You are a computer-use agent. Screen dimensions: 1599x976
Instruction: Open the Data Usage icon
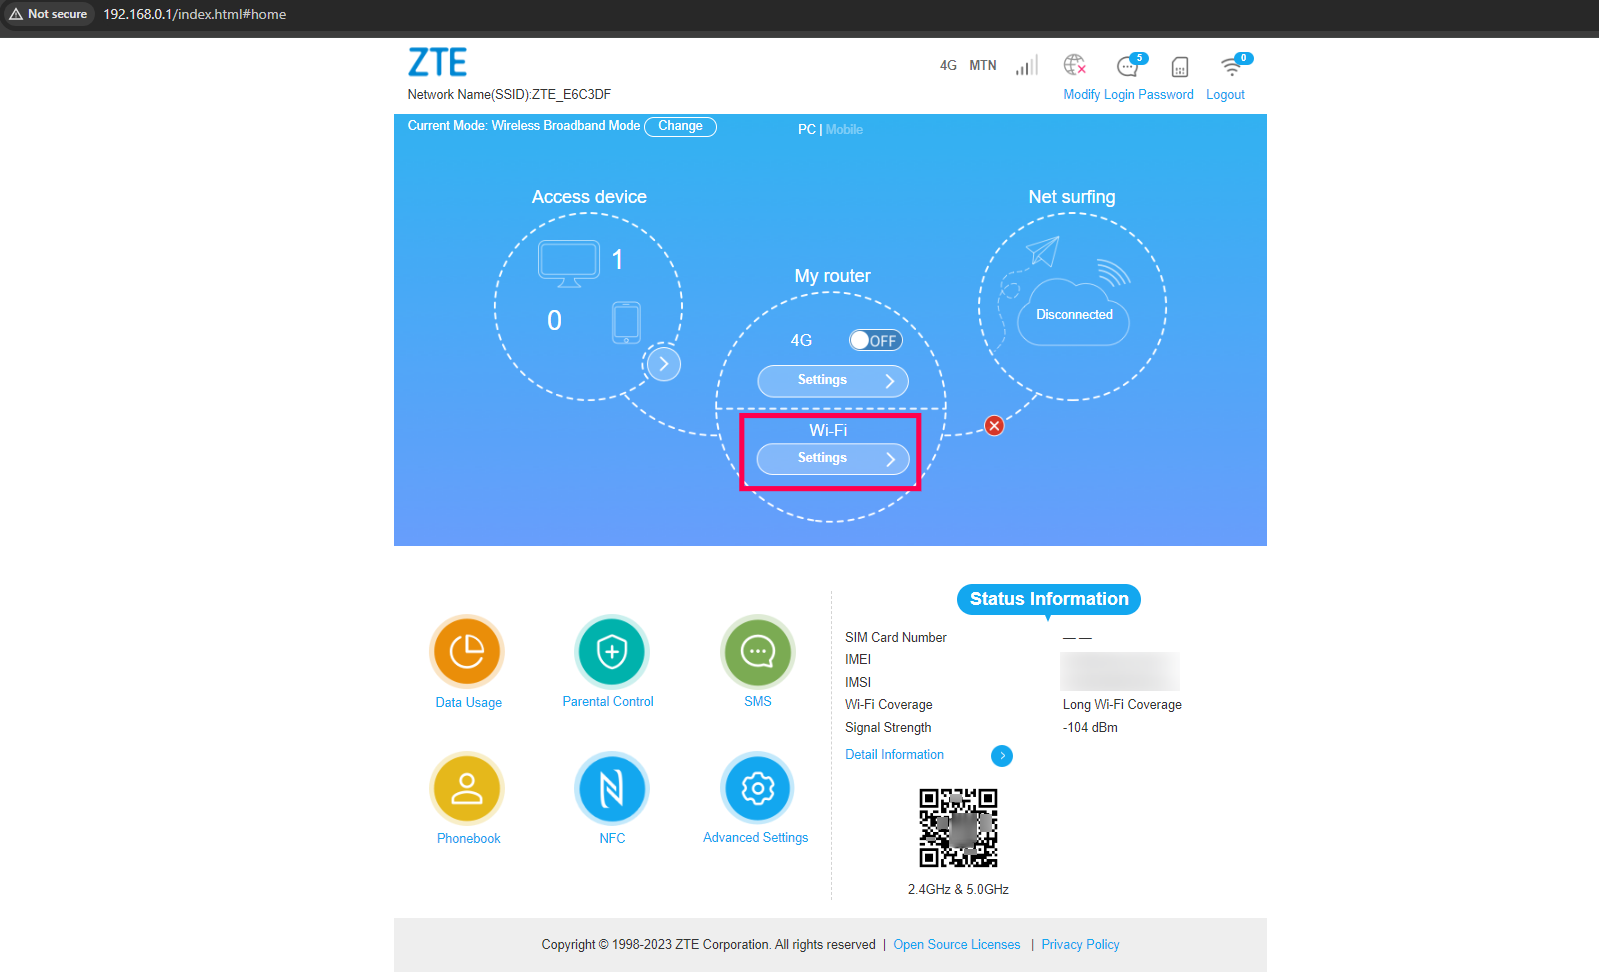[x=467, y=652]
